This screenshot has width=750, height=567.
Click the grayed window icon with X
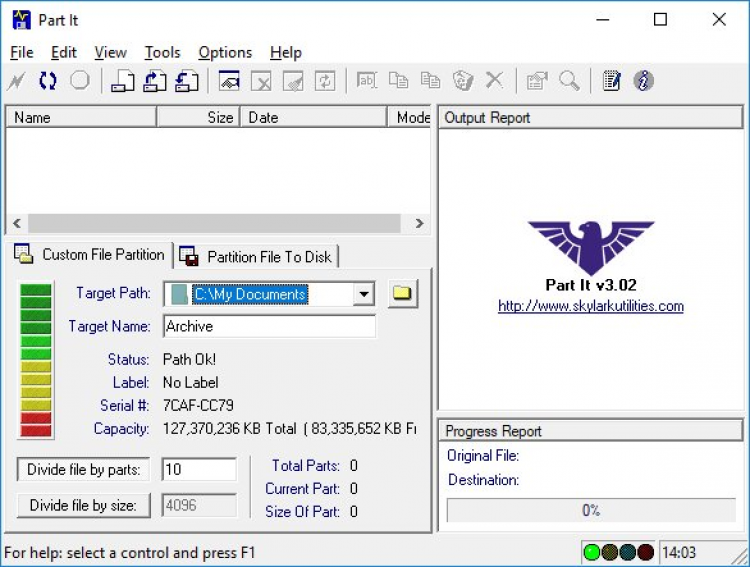tap(261, 81)
